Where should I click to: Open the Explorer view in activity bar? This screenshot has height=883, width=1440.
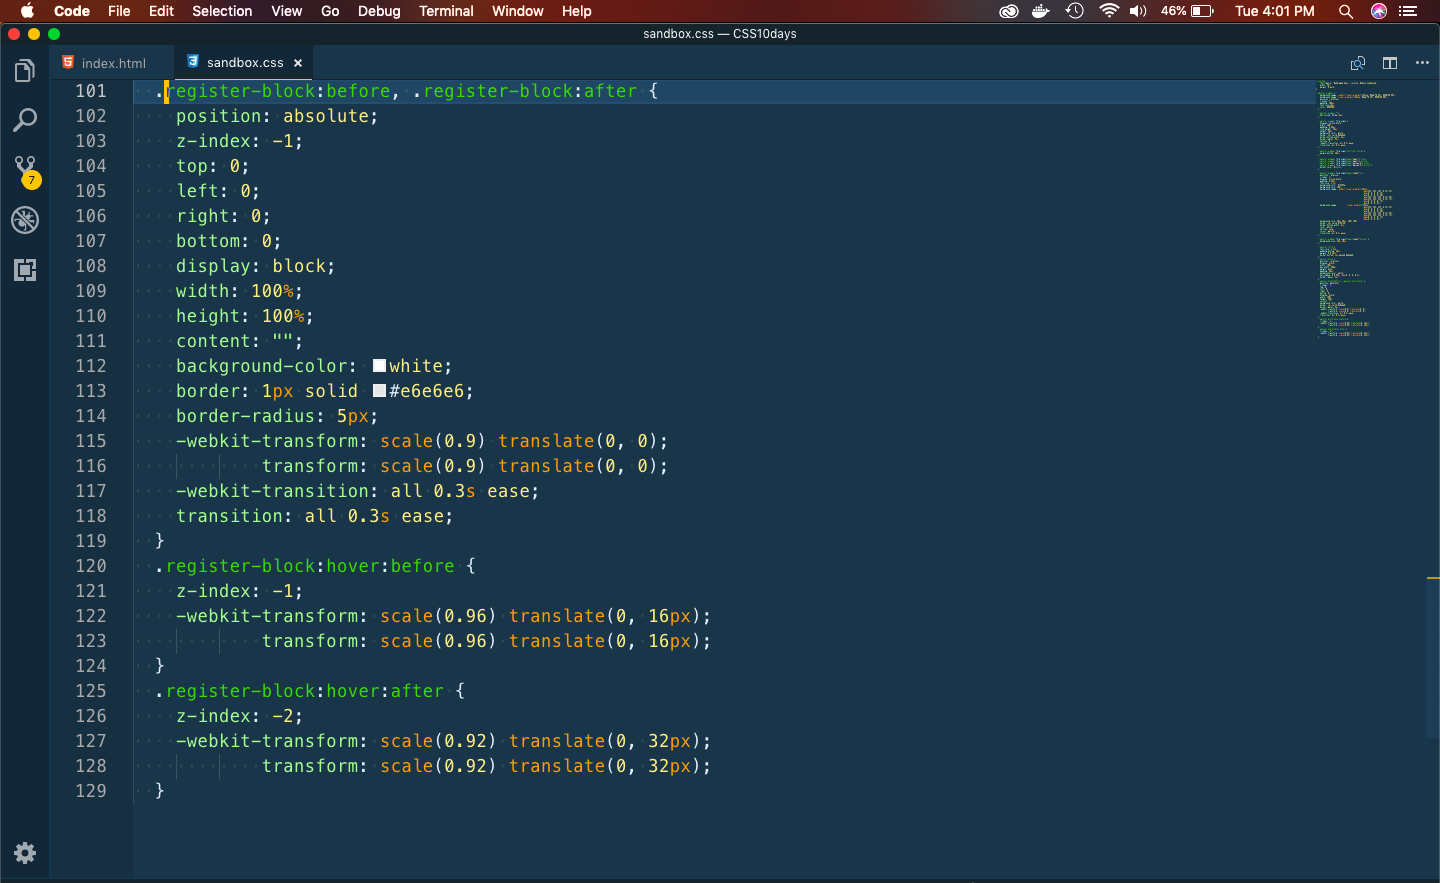pyautogui.click(x=25, y=71)
